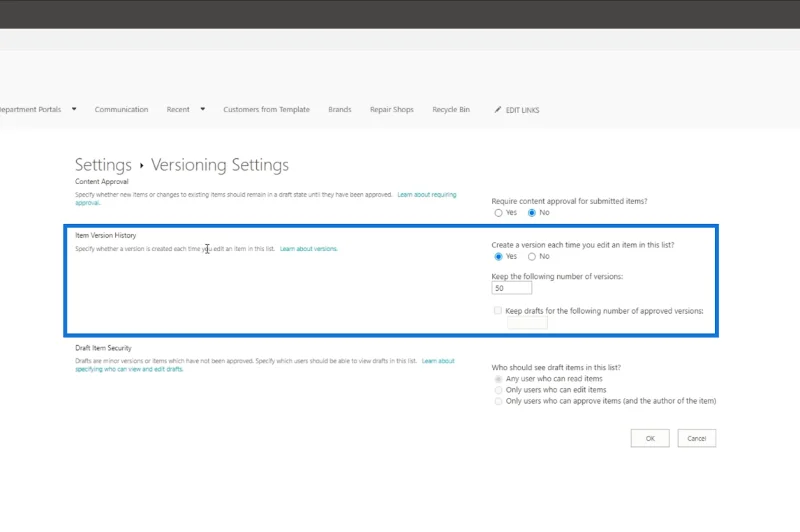Click the Draft Item Security heading
The width and height of the screenshot is (800, 532).
tap(103, 348)
